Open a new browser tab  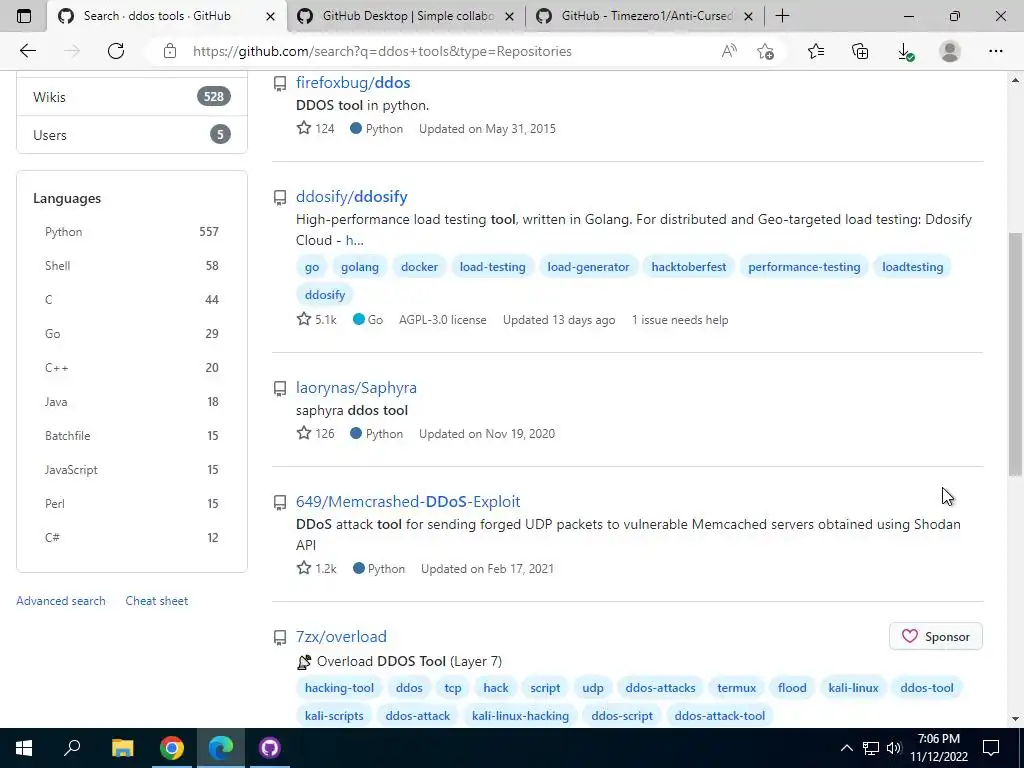point(782,16)
